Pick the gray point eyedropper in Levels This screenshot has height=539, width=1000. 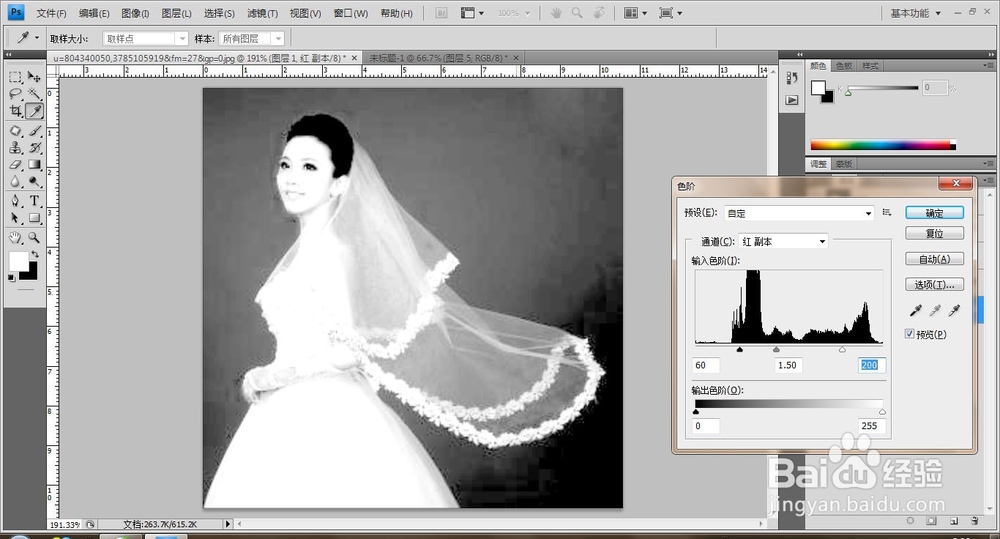click(935, 311)
